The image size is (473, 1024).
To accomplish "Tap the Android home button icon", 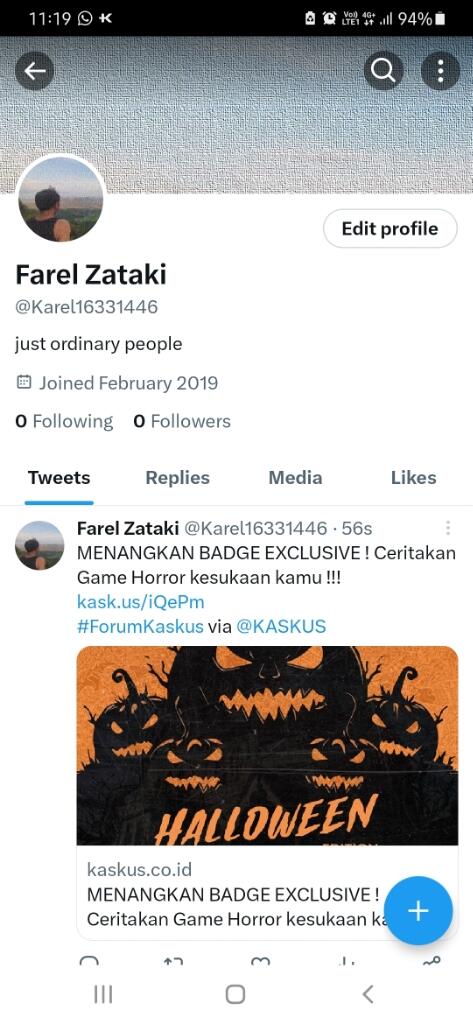I will (x=235, y=994).
